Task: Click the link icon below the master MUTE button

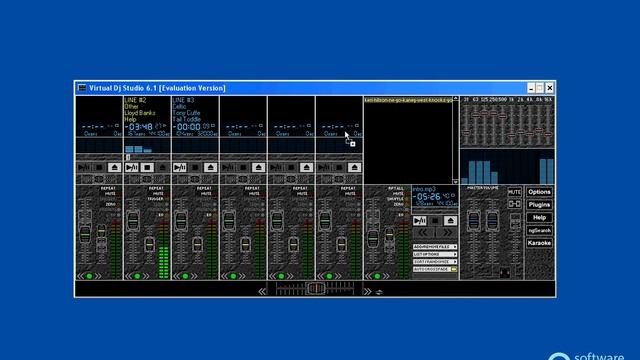Action: coord(514,204)
